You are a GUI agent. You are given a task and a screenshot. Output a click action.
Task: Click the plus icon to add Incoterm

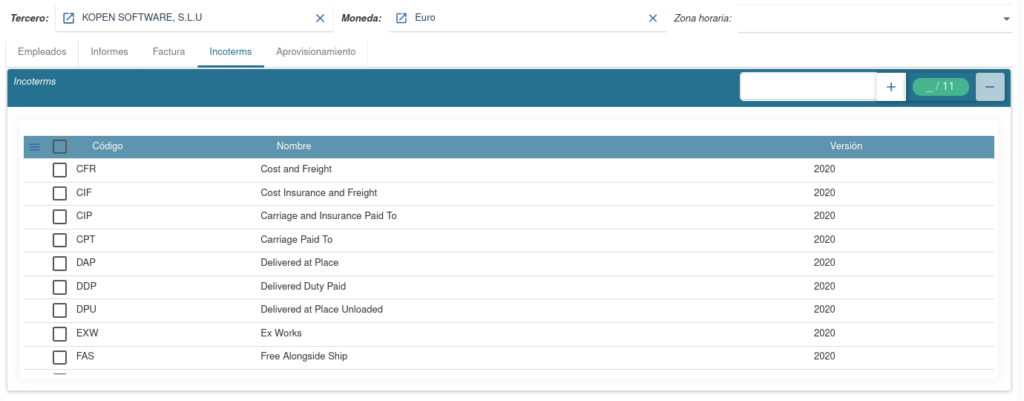(890, 87)
